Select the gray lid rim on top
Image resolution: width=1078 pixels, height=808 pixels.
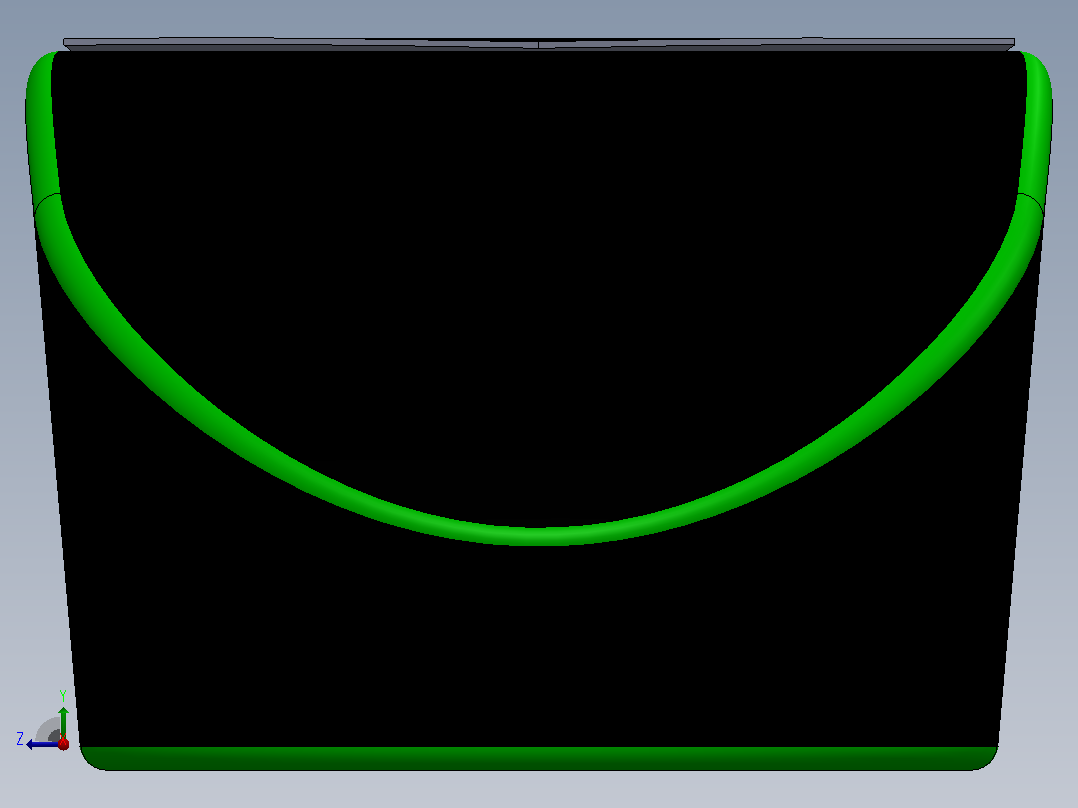[538, 44]
